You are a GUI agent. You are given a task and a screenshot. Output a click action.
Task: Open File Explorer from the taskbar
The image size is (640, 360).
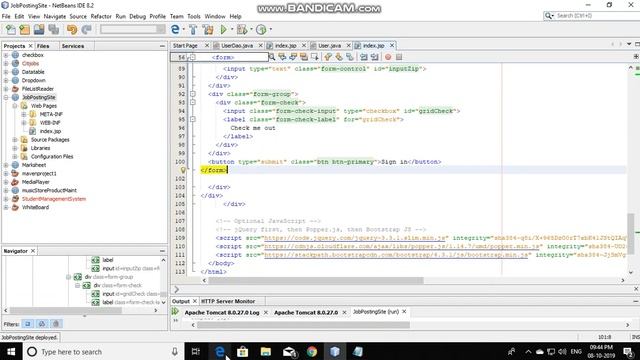(266, 351)
